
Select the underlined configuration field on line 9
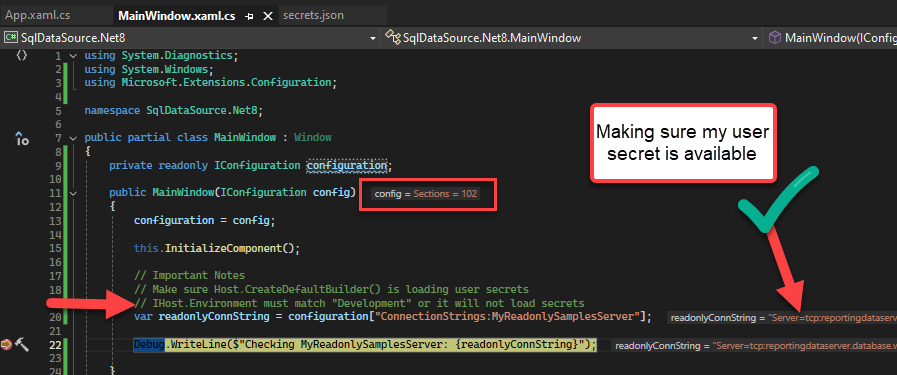click(347, 166)
